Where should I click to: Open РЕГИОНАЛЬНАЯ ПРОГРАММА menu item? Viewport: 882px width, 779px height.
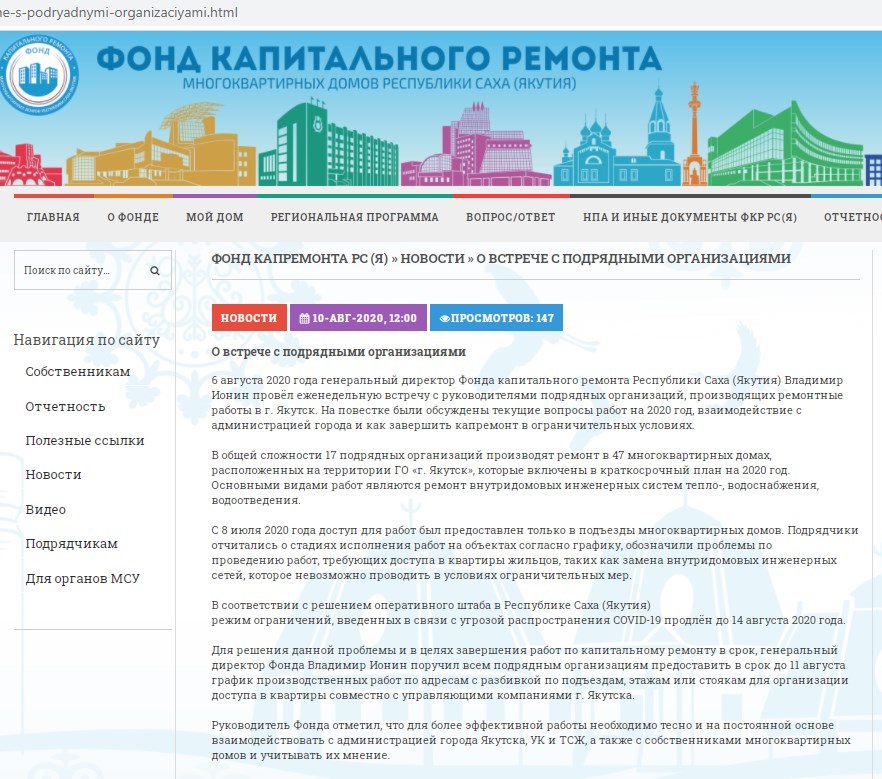[354, 217]
